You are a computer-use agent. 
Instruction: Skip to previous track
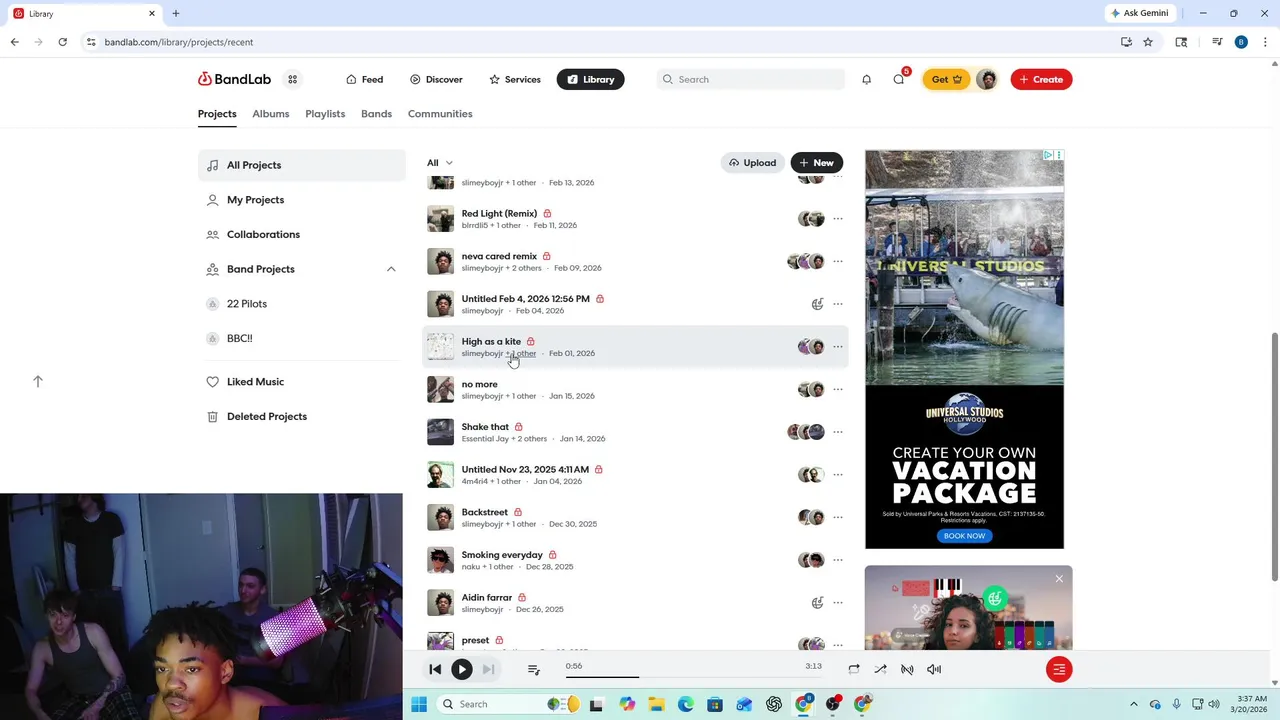pyautogui.click(x=435, y=669)
